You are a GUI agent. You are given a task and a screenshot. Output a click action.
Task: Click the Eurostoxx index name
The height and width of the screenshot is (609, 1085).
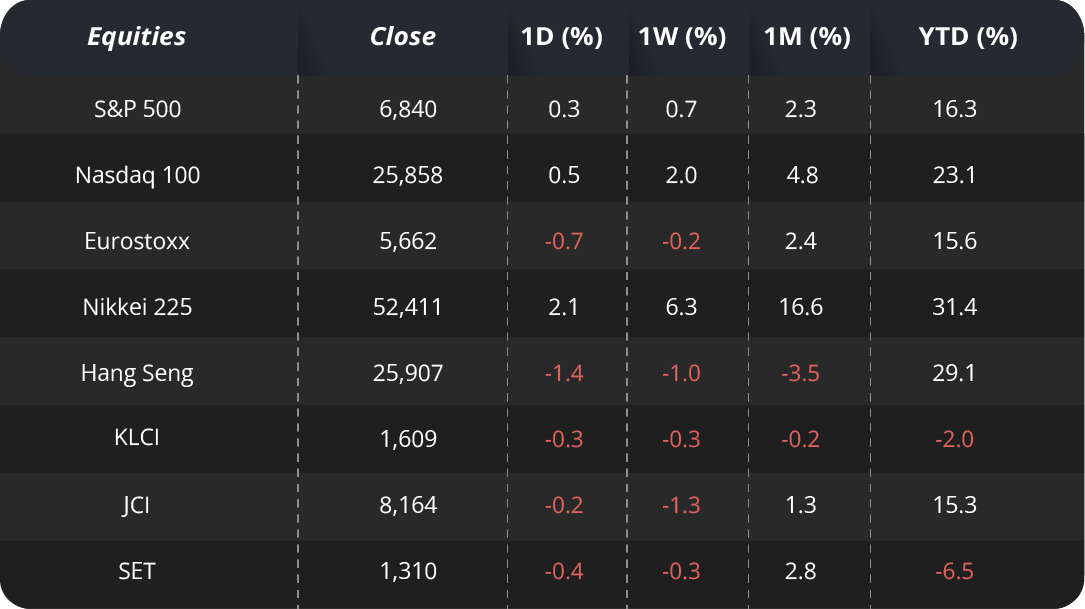pos(137,241)
